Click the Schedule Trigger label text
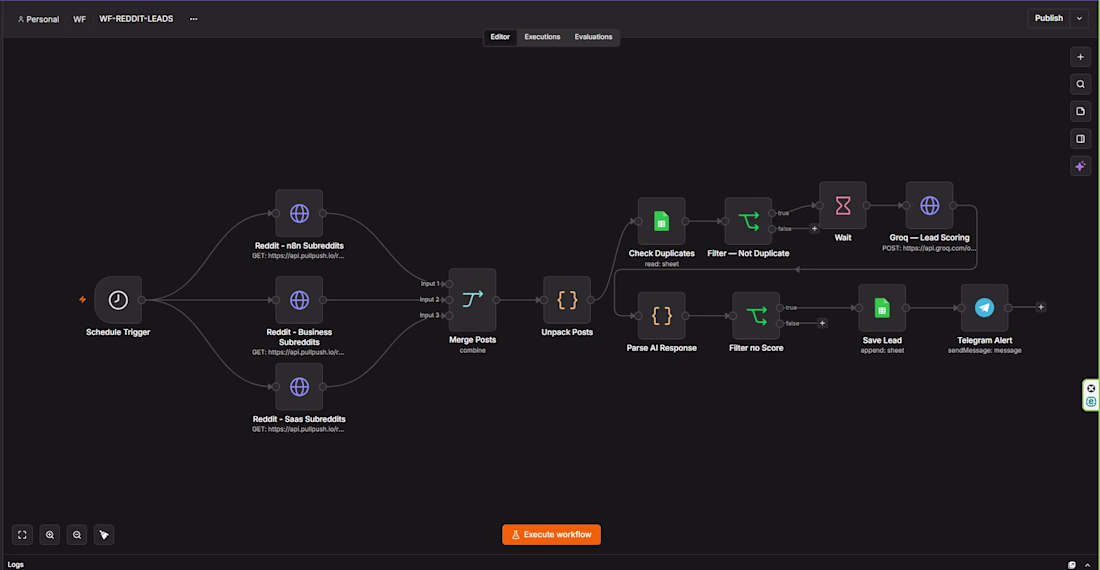The width and height of the screenshot is (1100, 570). click(x=118, y=332)
